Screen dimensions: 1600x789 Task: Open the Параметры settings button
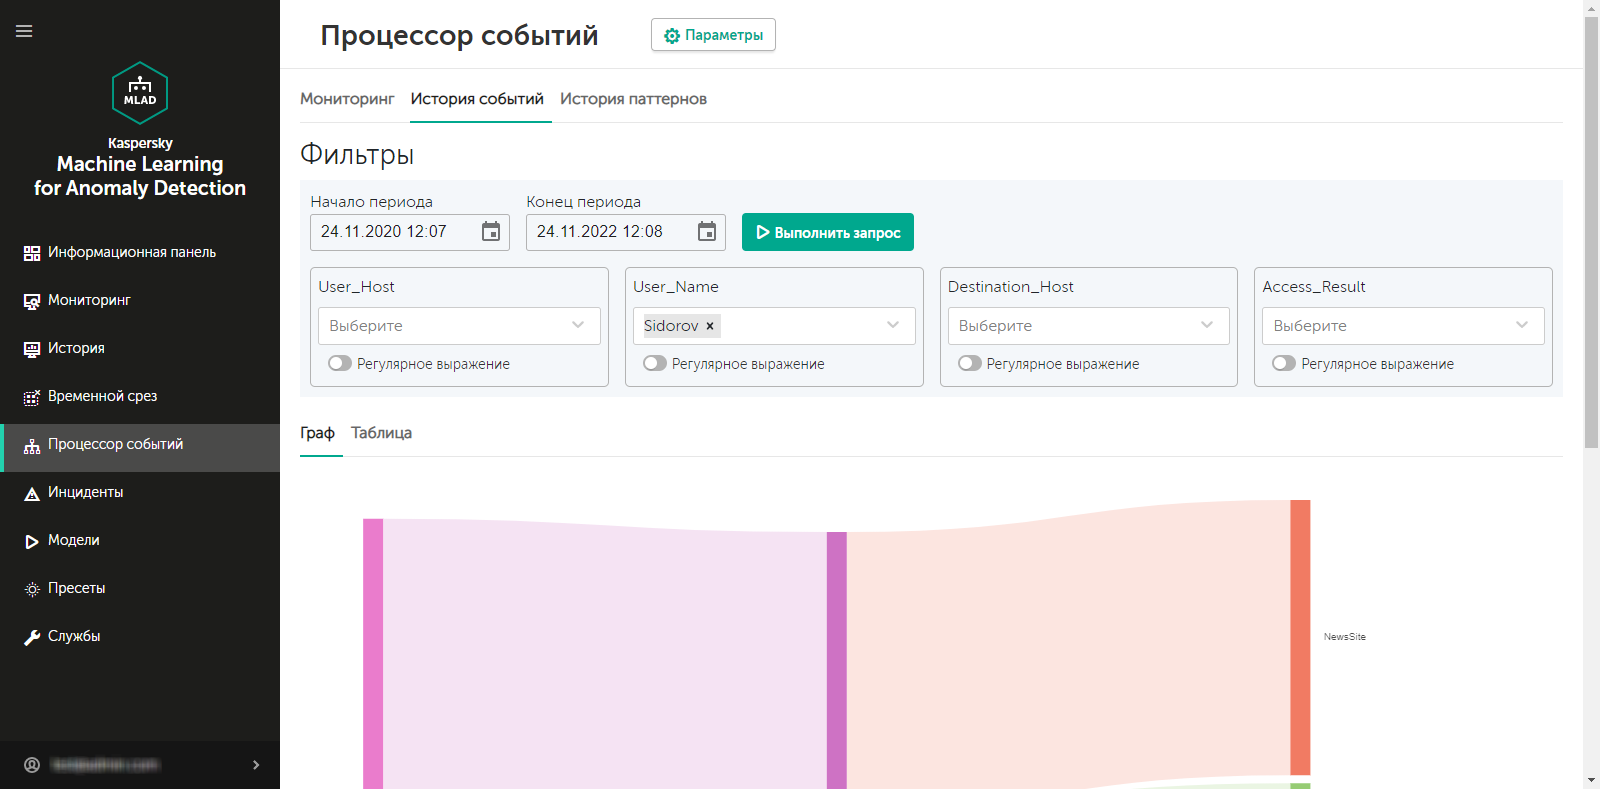pyautogui.click(x=713, y=35)
